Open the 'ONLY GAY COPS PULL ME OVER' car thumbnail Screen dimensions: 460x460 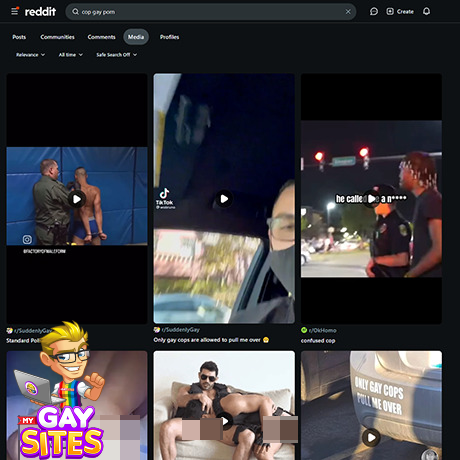coord(371,405)
